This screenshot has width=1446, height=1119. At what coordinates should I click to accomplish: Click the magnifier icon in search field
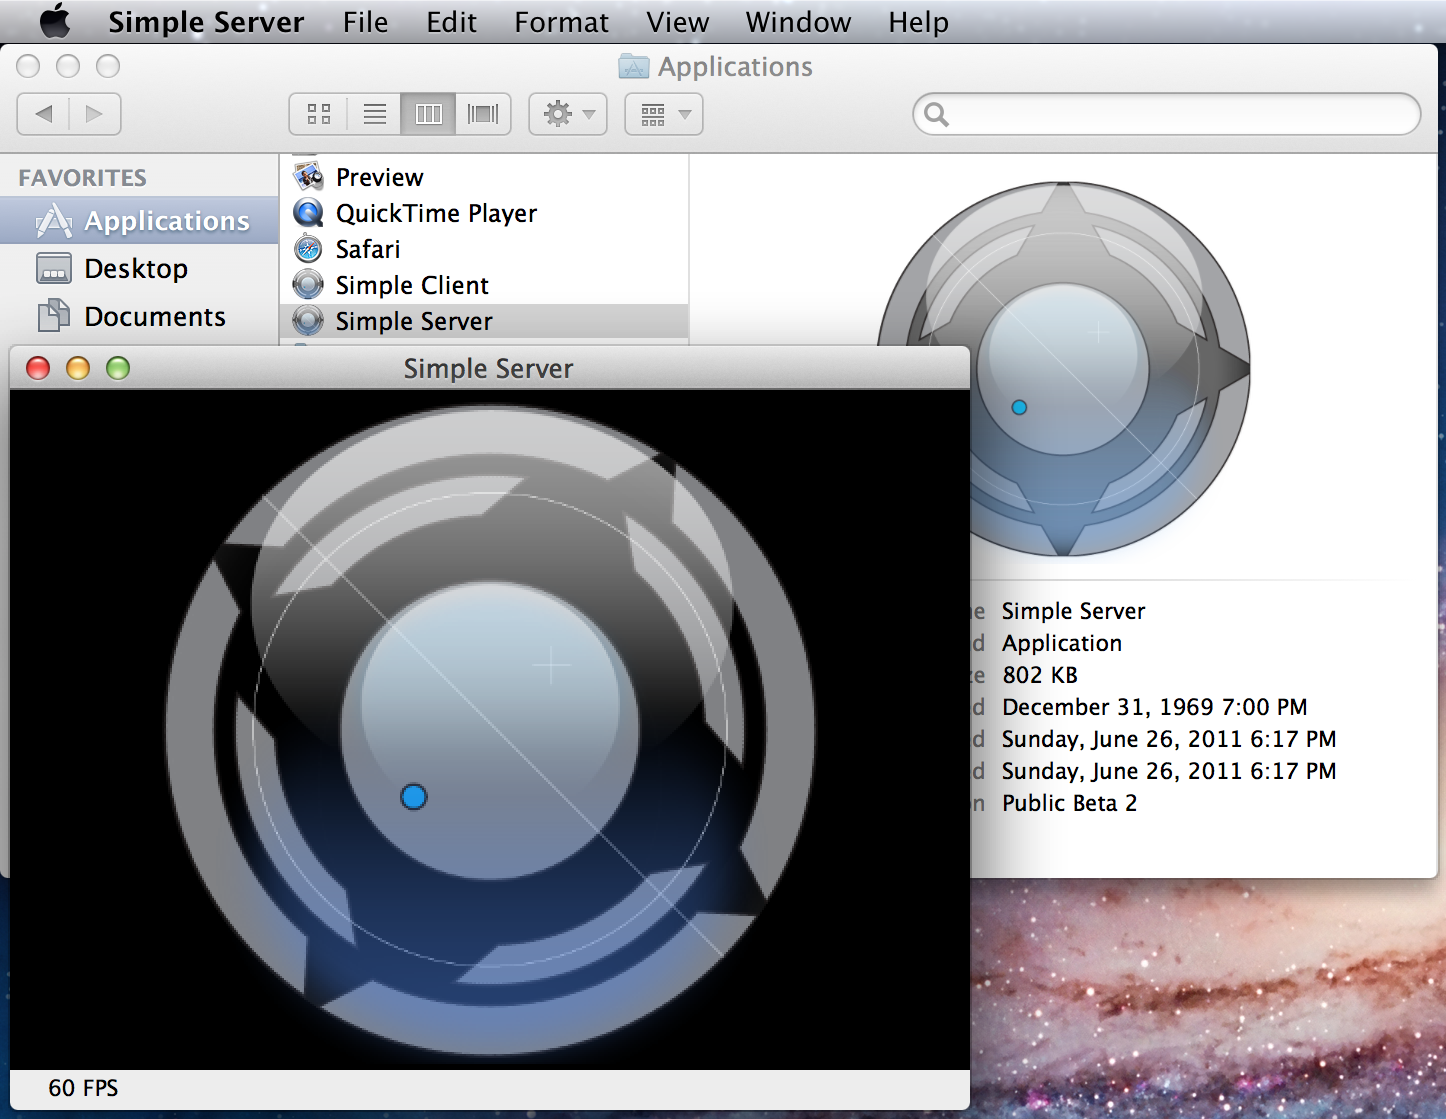936,114
